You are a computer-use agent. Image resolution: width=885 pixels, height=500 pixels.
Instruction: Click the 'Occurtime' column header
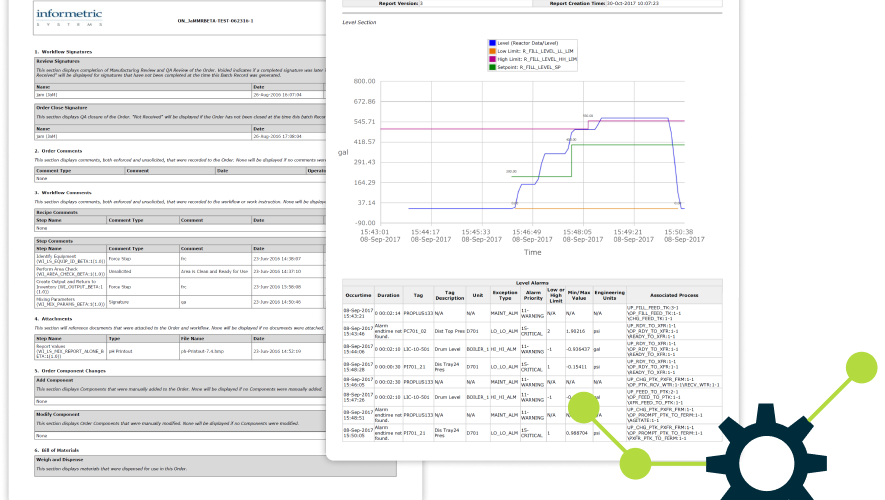[358, 295]
